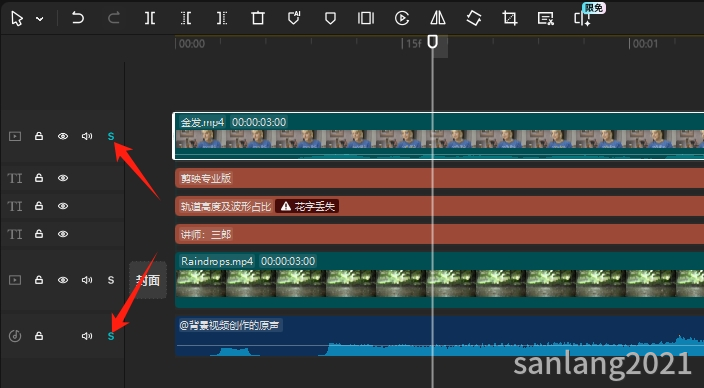
Task: Trim everything left of the playhead
Action: point(185,18)
